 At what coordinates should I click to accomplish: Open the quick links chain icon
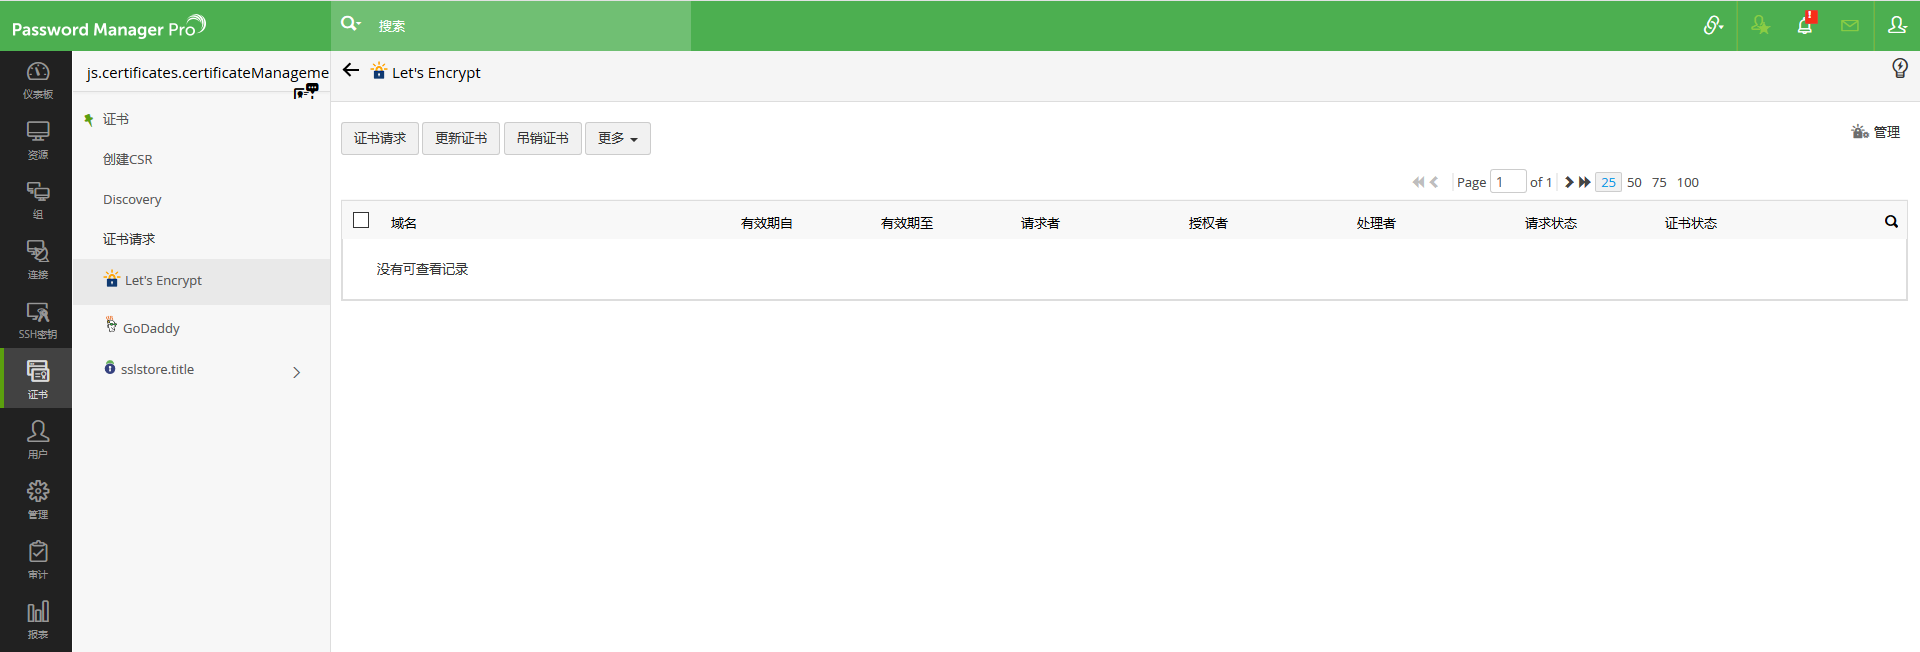click(1713, 25)
